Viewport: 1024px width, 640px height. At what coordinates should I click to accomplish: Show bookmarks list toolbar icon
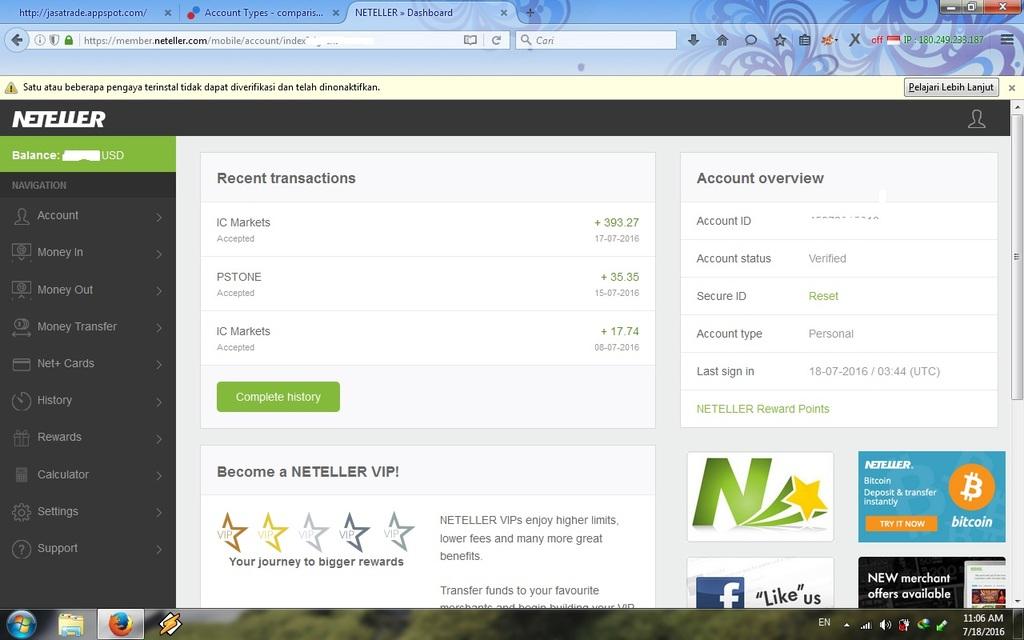[805, 40]
